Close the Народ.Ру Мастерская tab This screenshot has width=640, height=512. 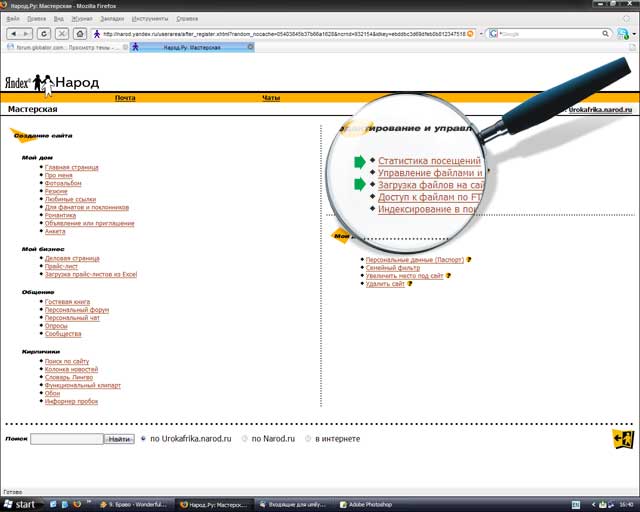click(250, 47)
